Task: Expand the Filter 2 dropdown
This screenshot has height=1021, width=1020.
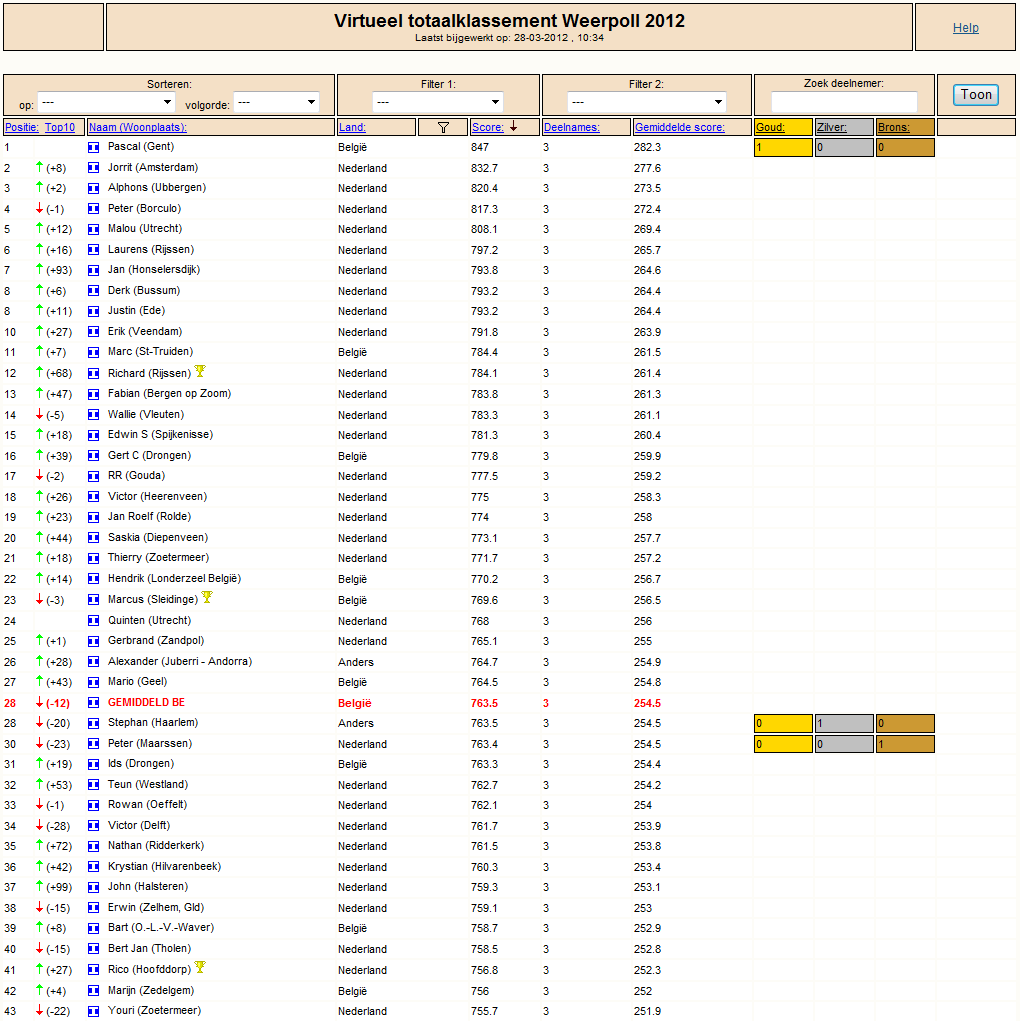Action: 646,102
